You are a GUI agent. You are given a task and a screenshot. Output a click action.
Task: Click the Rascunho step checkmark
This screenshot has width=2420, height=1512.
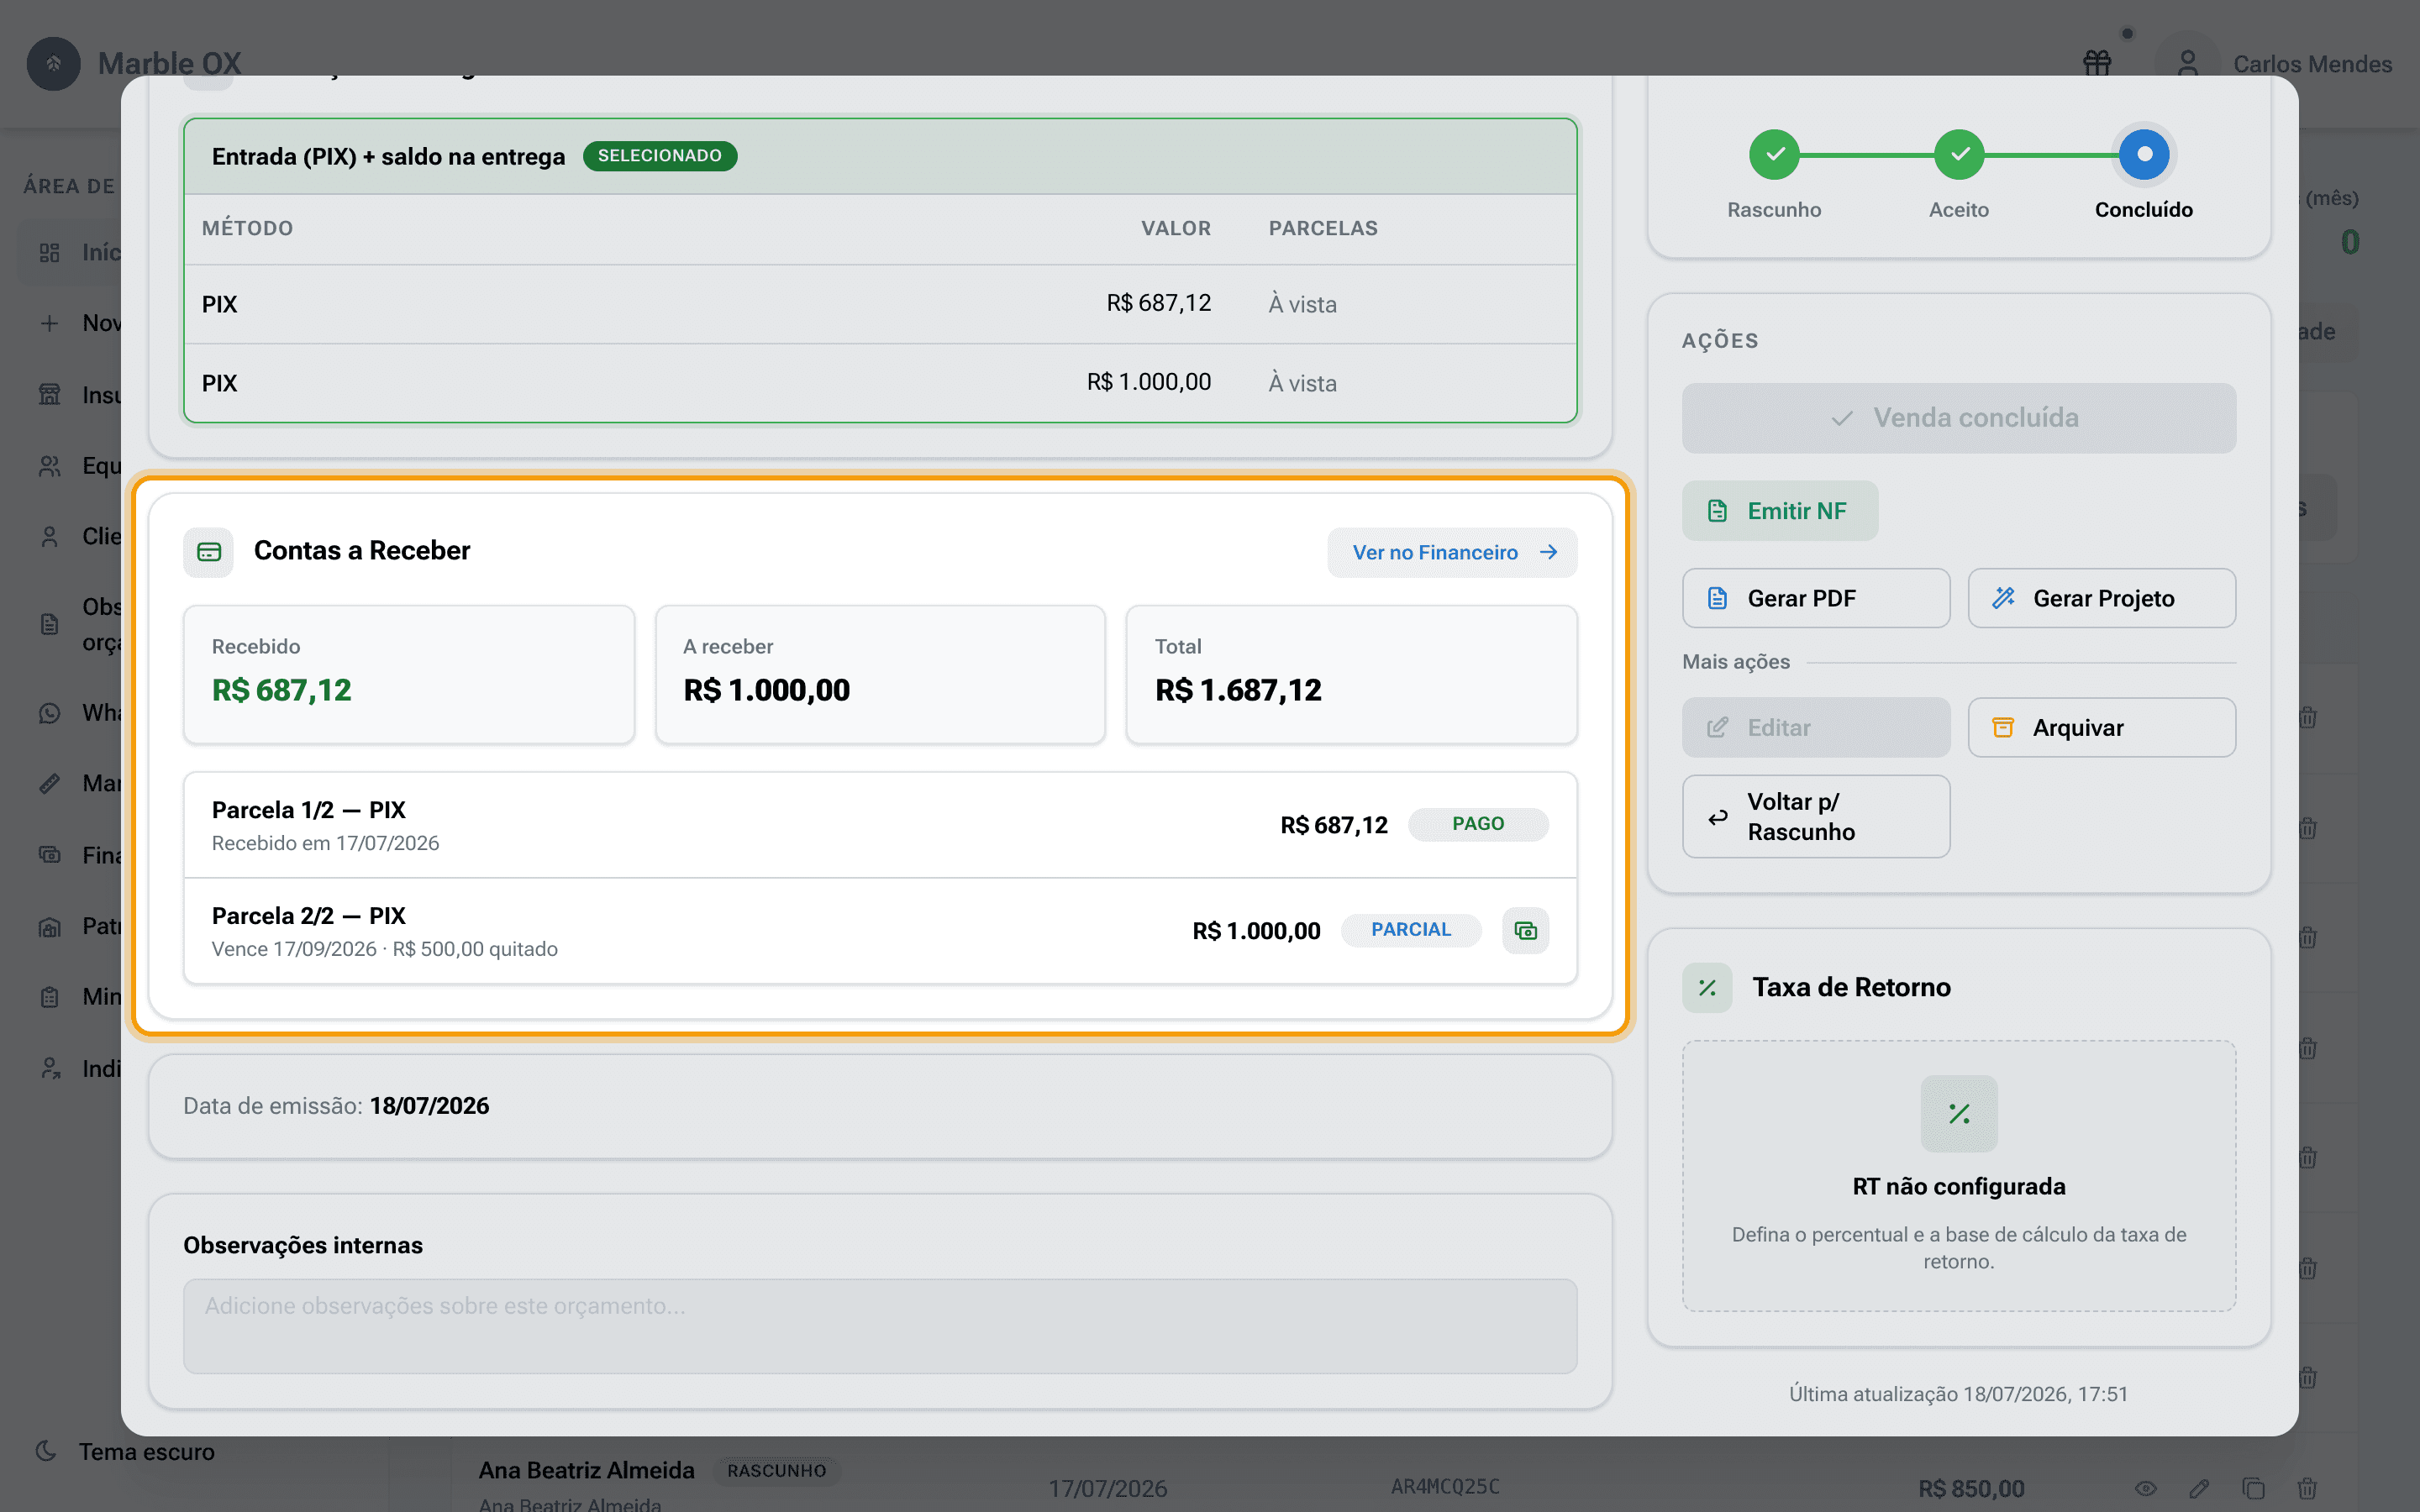coord(1774,154)
